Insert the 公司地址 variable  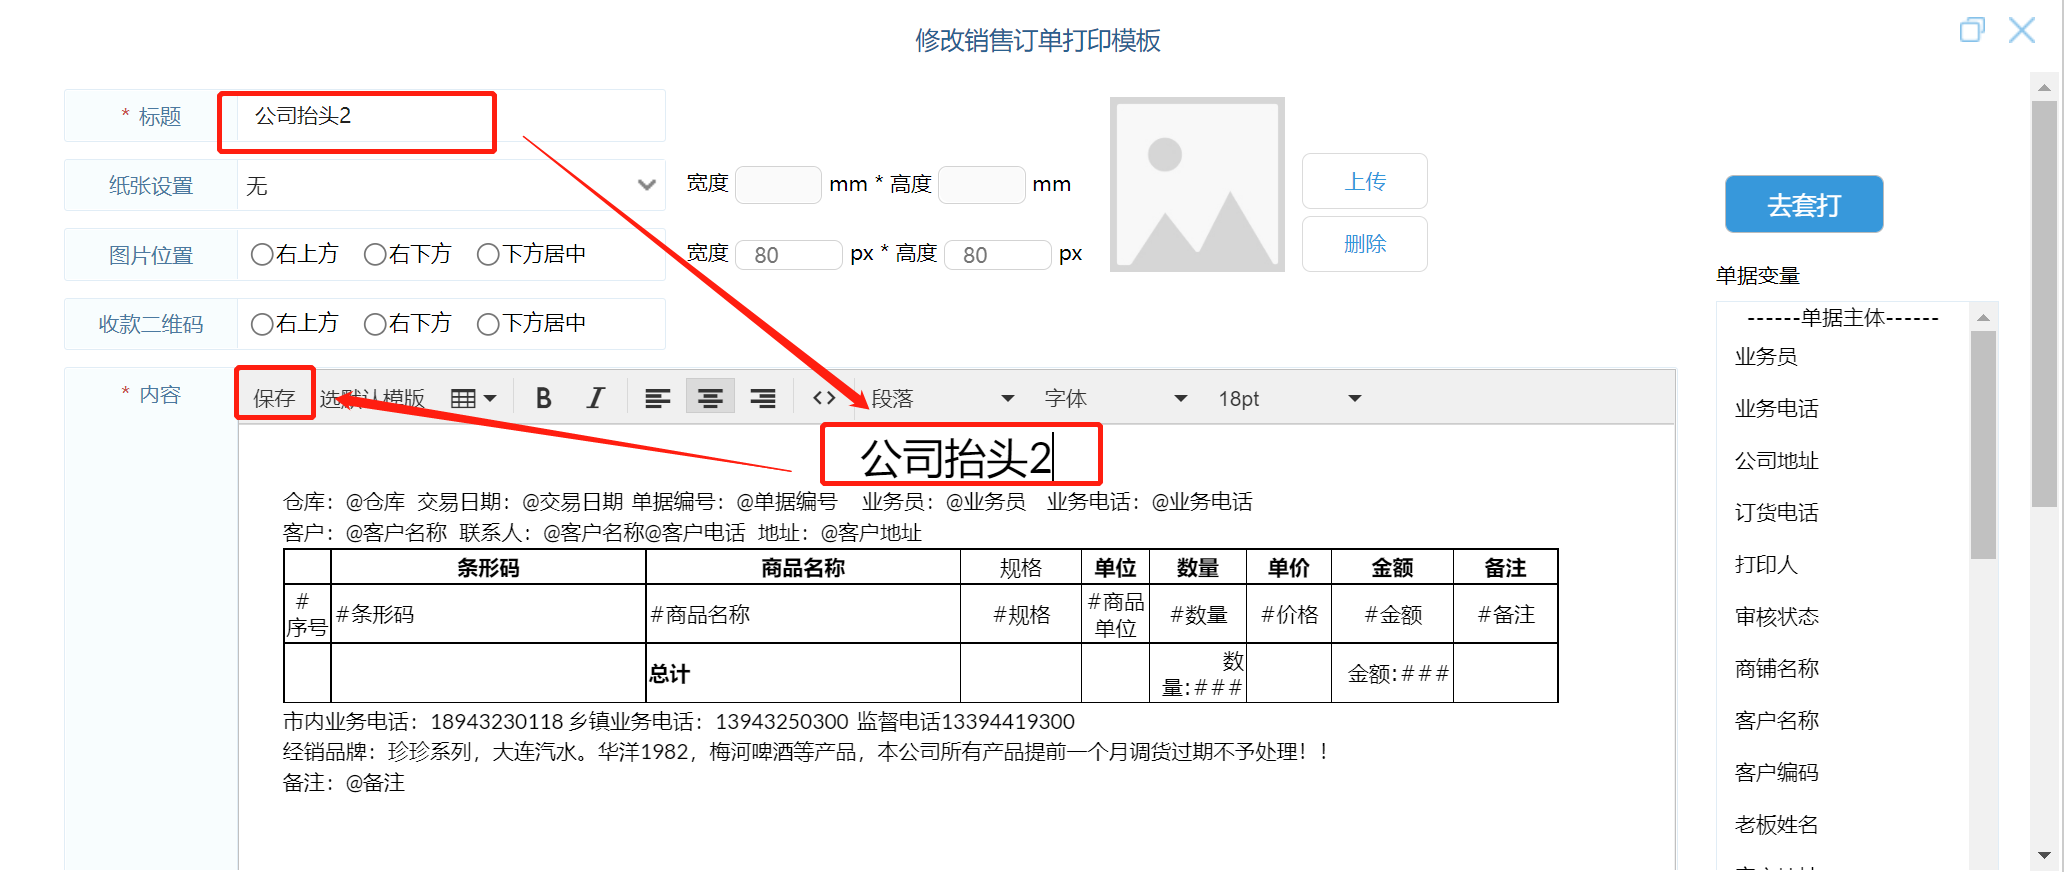tap(1776, 460)
